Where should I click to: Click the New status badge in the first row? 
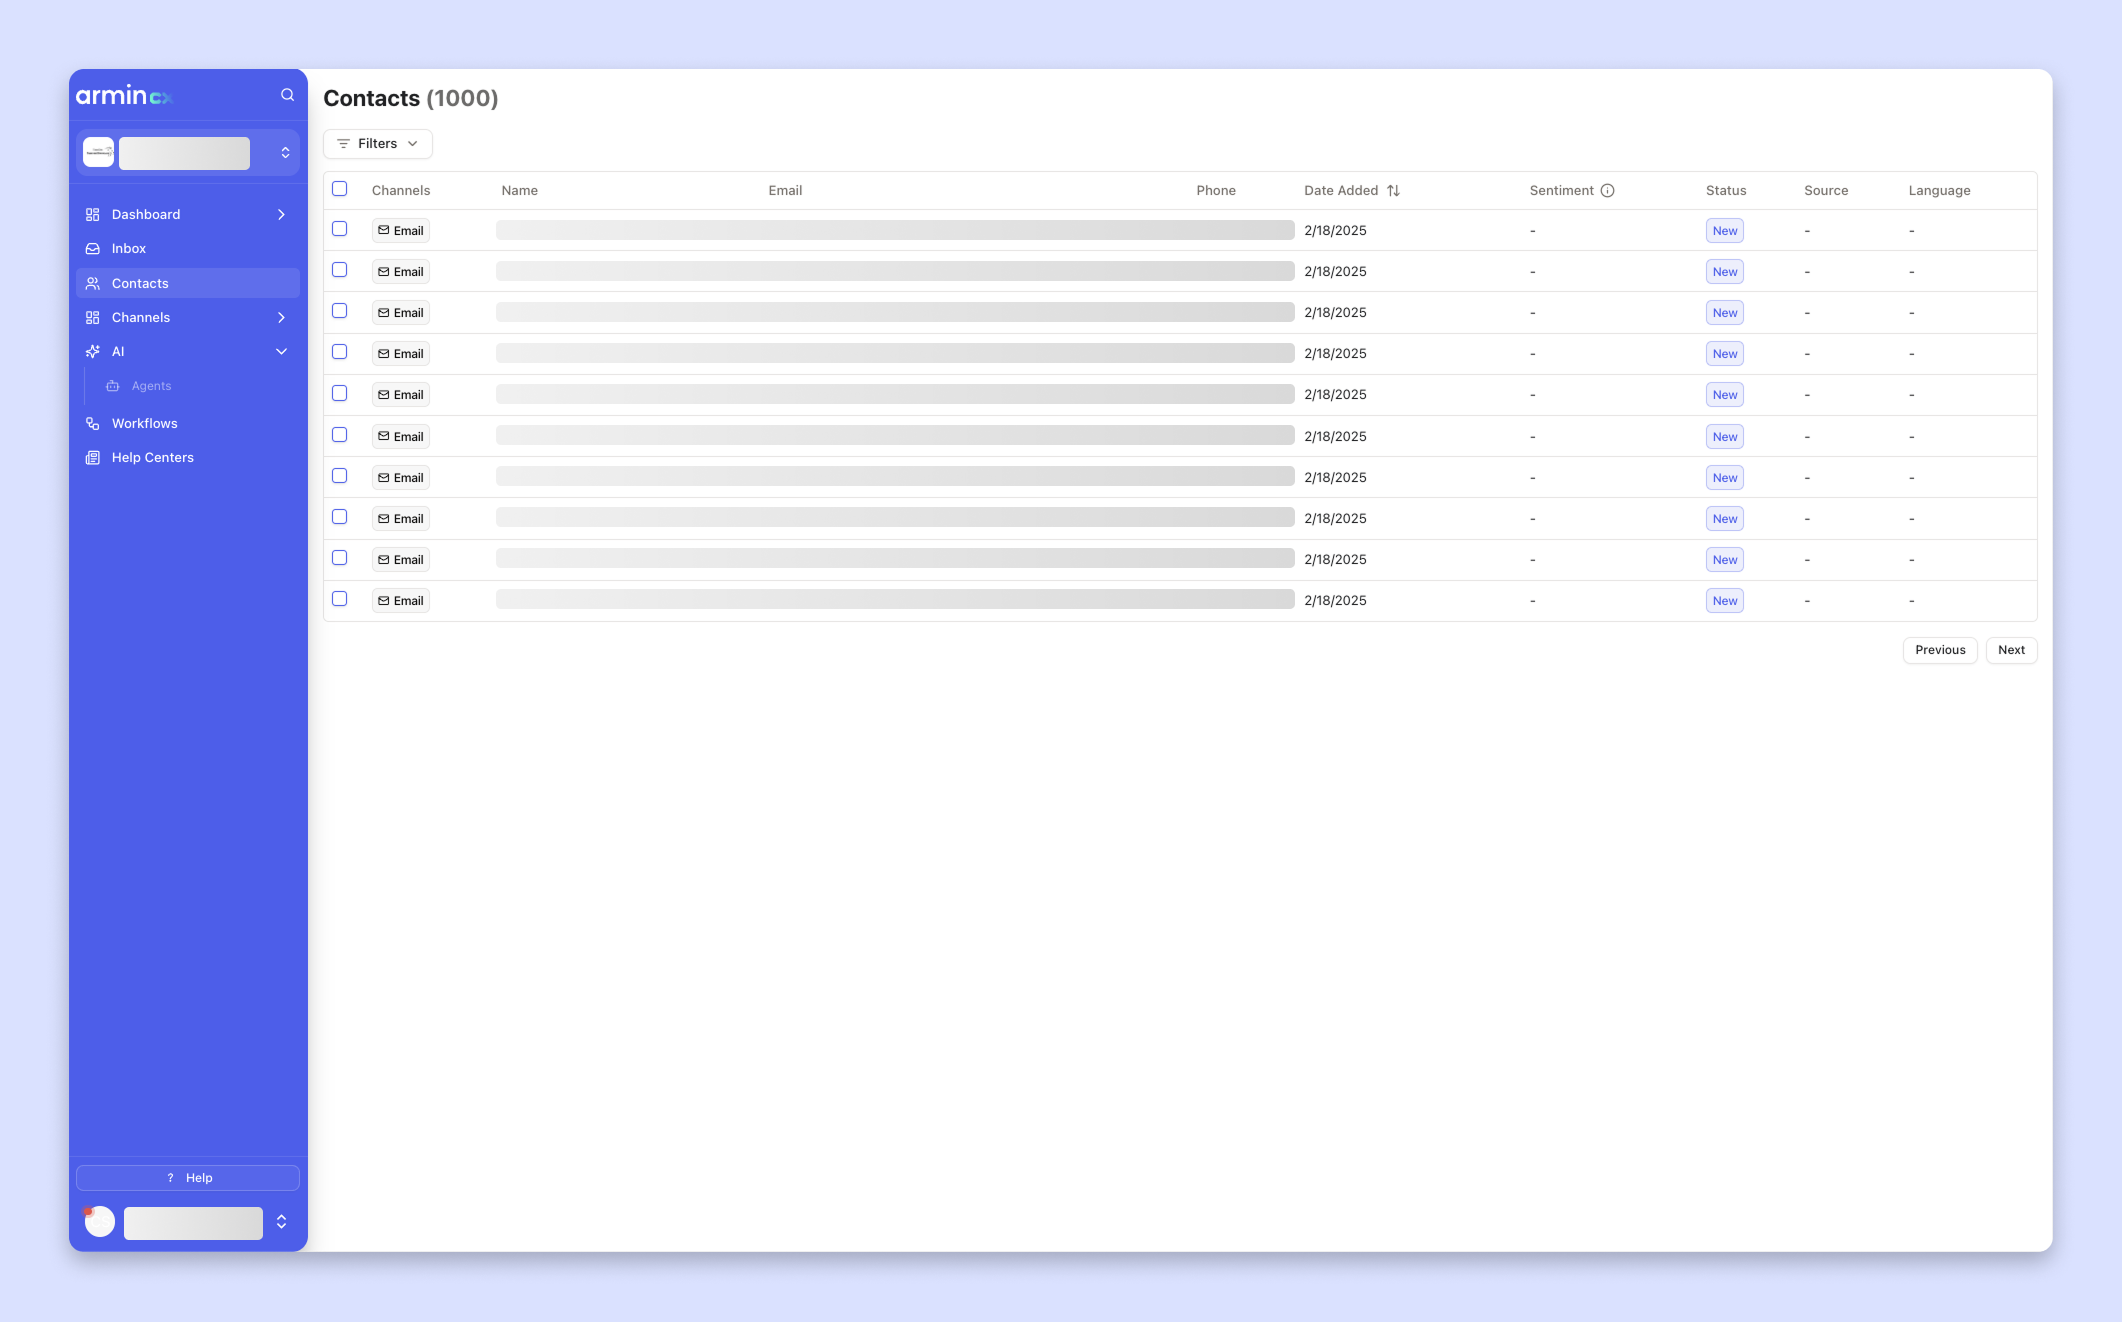click(1724, 231)
